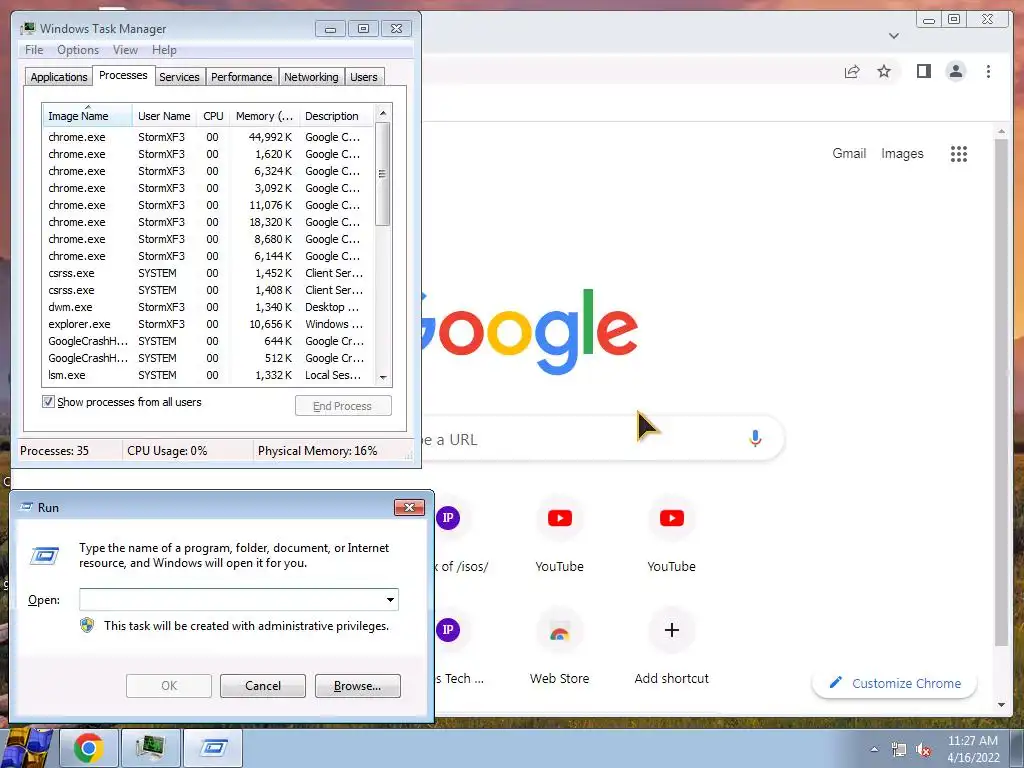Switch to the Users tab

tap(364, 77)
